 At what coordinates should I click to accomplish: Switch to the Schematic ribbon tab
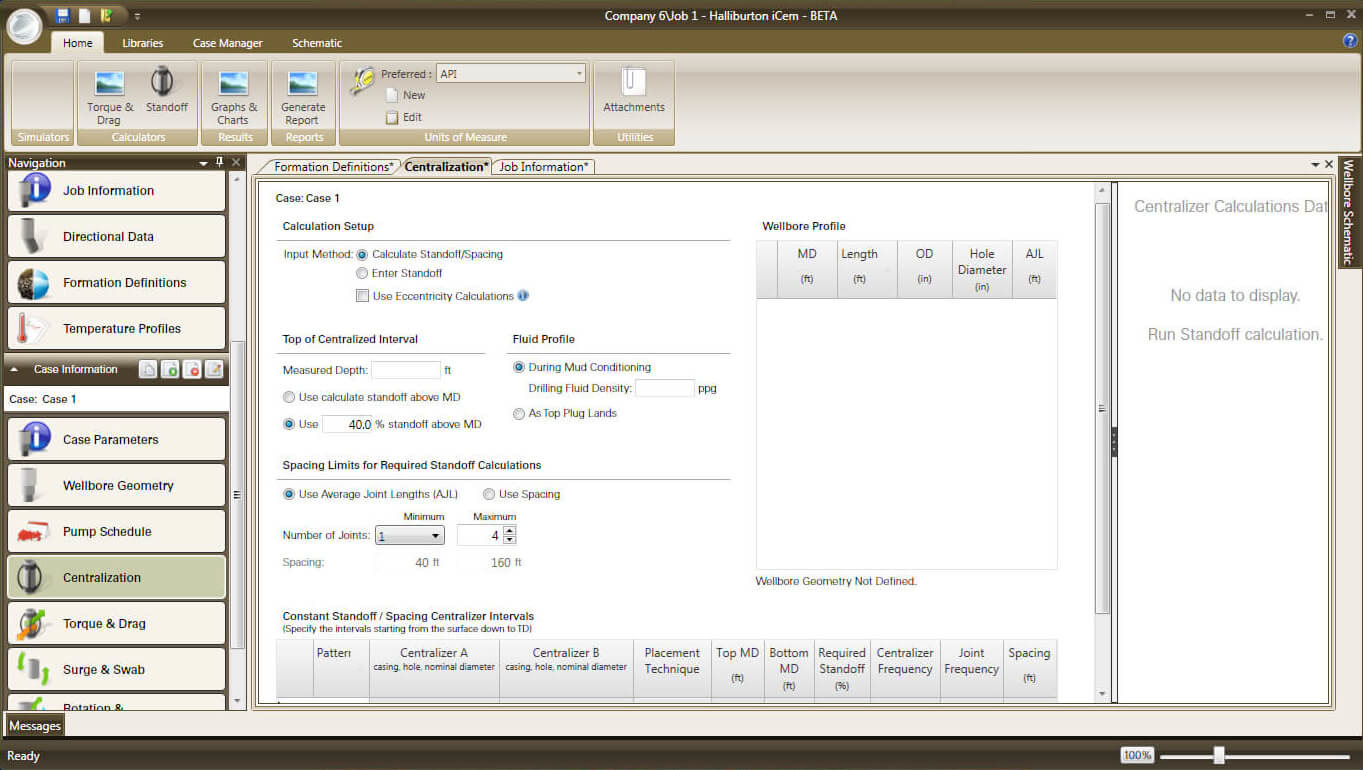click(x=317, y=43)
